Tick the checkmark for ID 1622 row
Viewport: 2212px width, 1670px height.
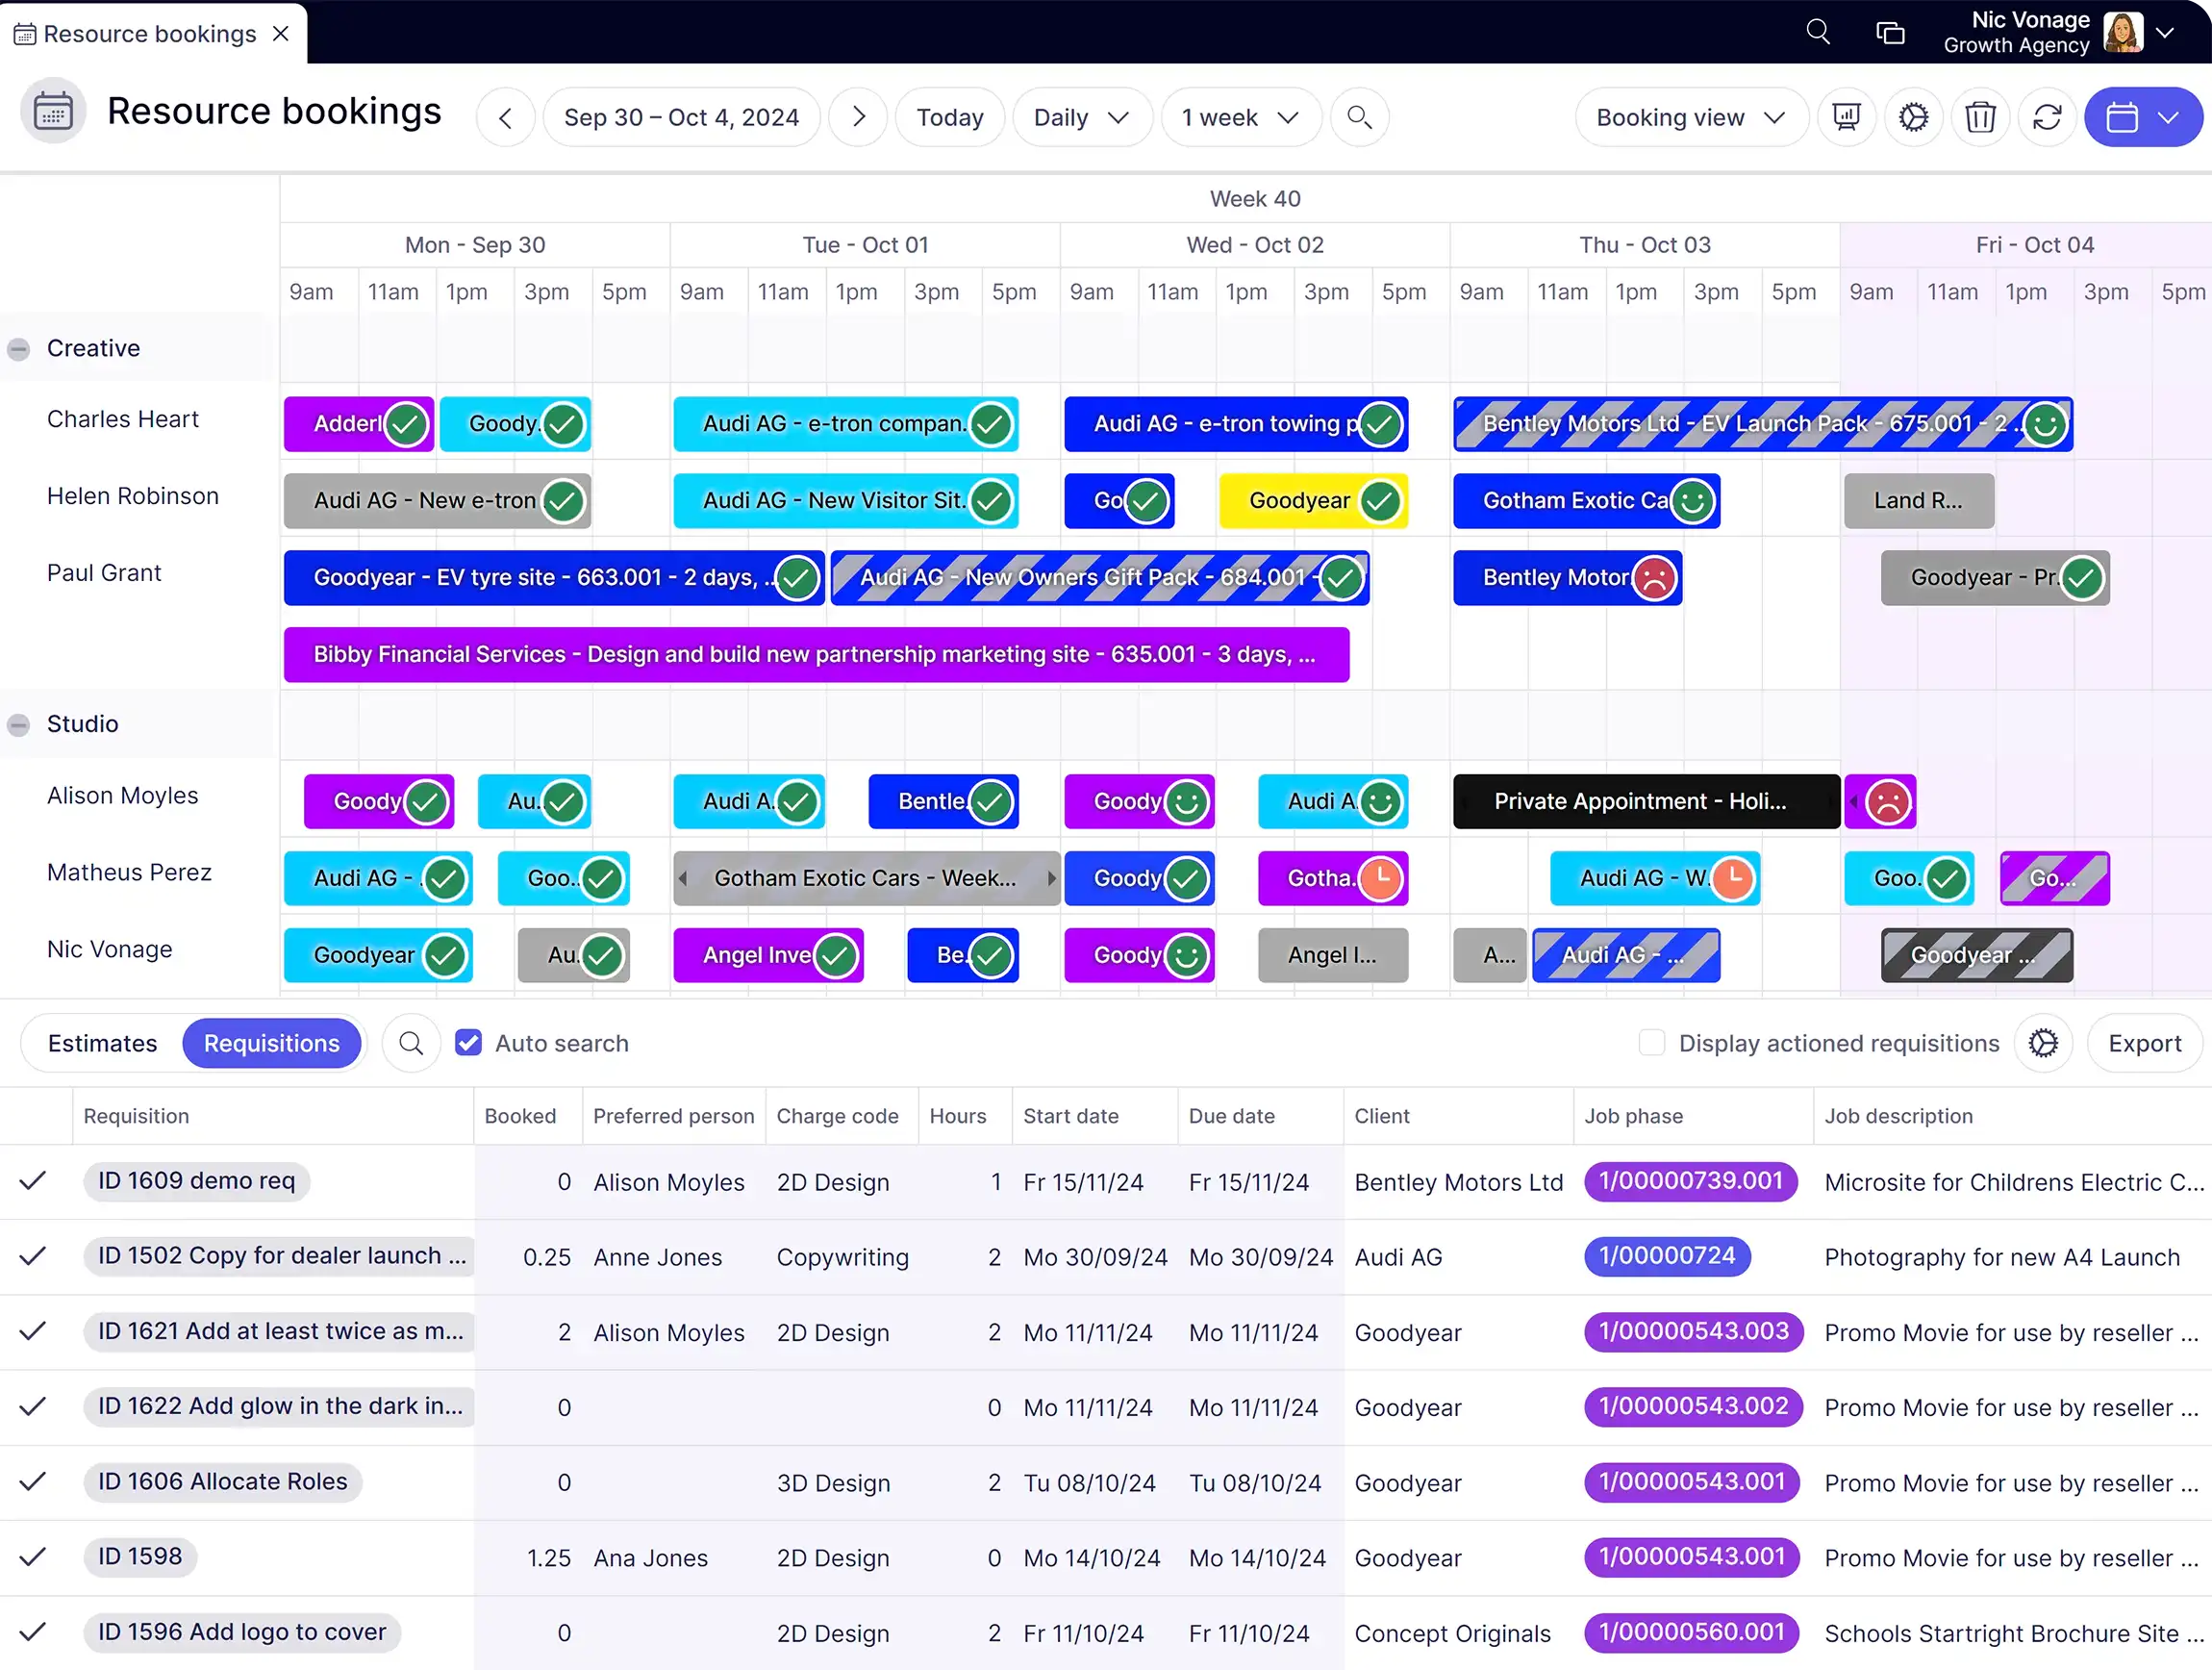(x=33, y=1407)
